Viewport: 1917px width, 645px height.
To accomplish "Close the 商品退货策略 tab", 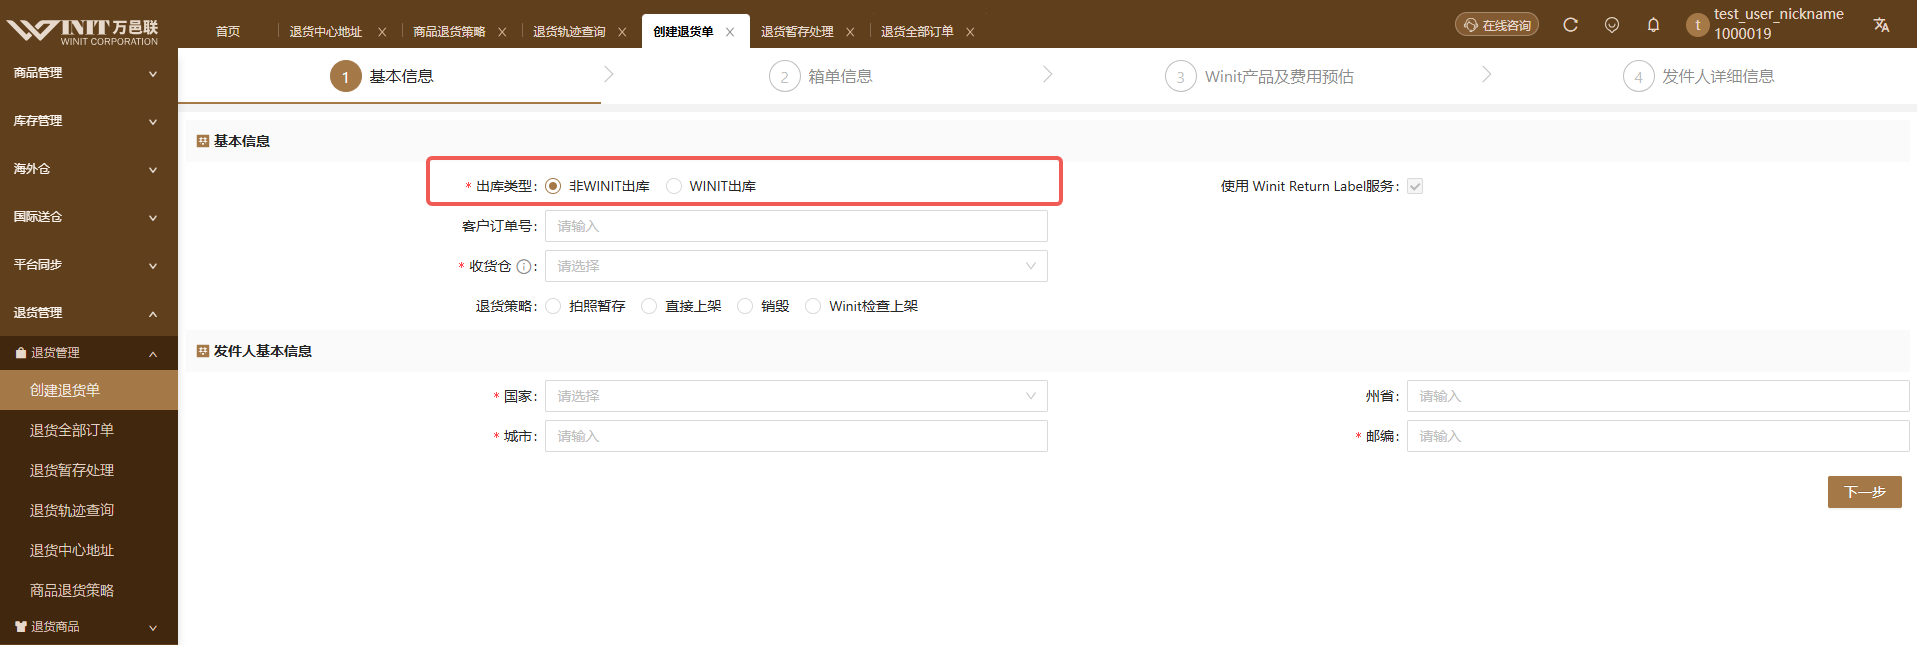I will point(502,32).
